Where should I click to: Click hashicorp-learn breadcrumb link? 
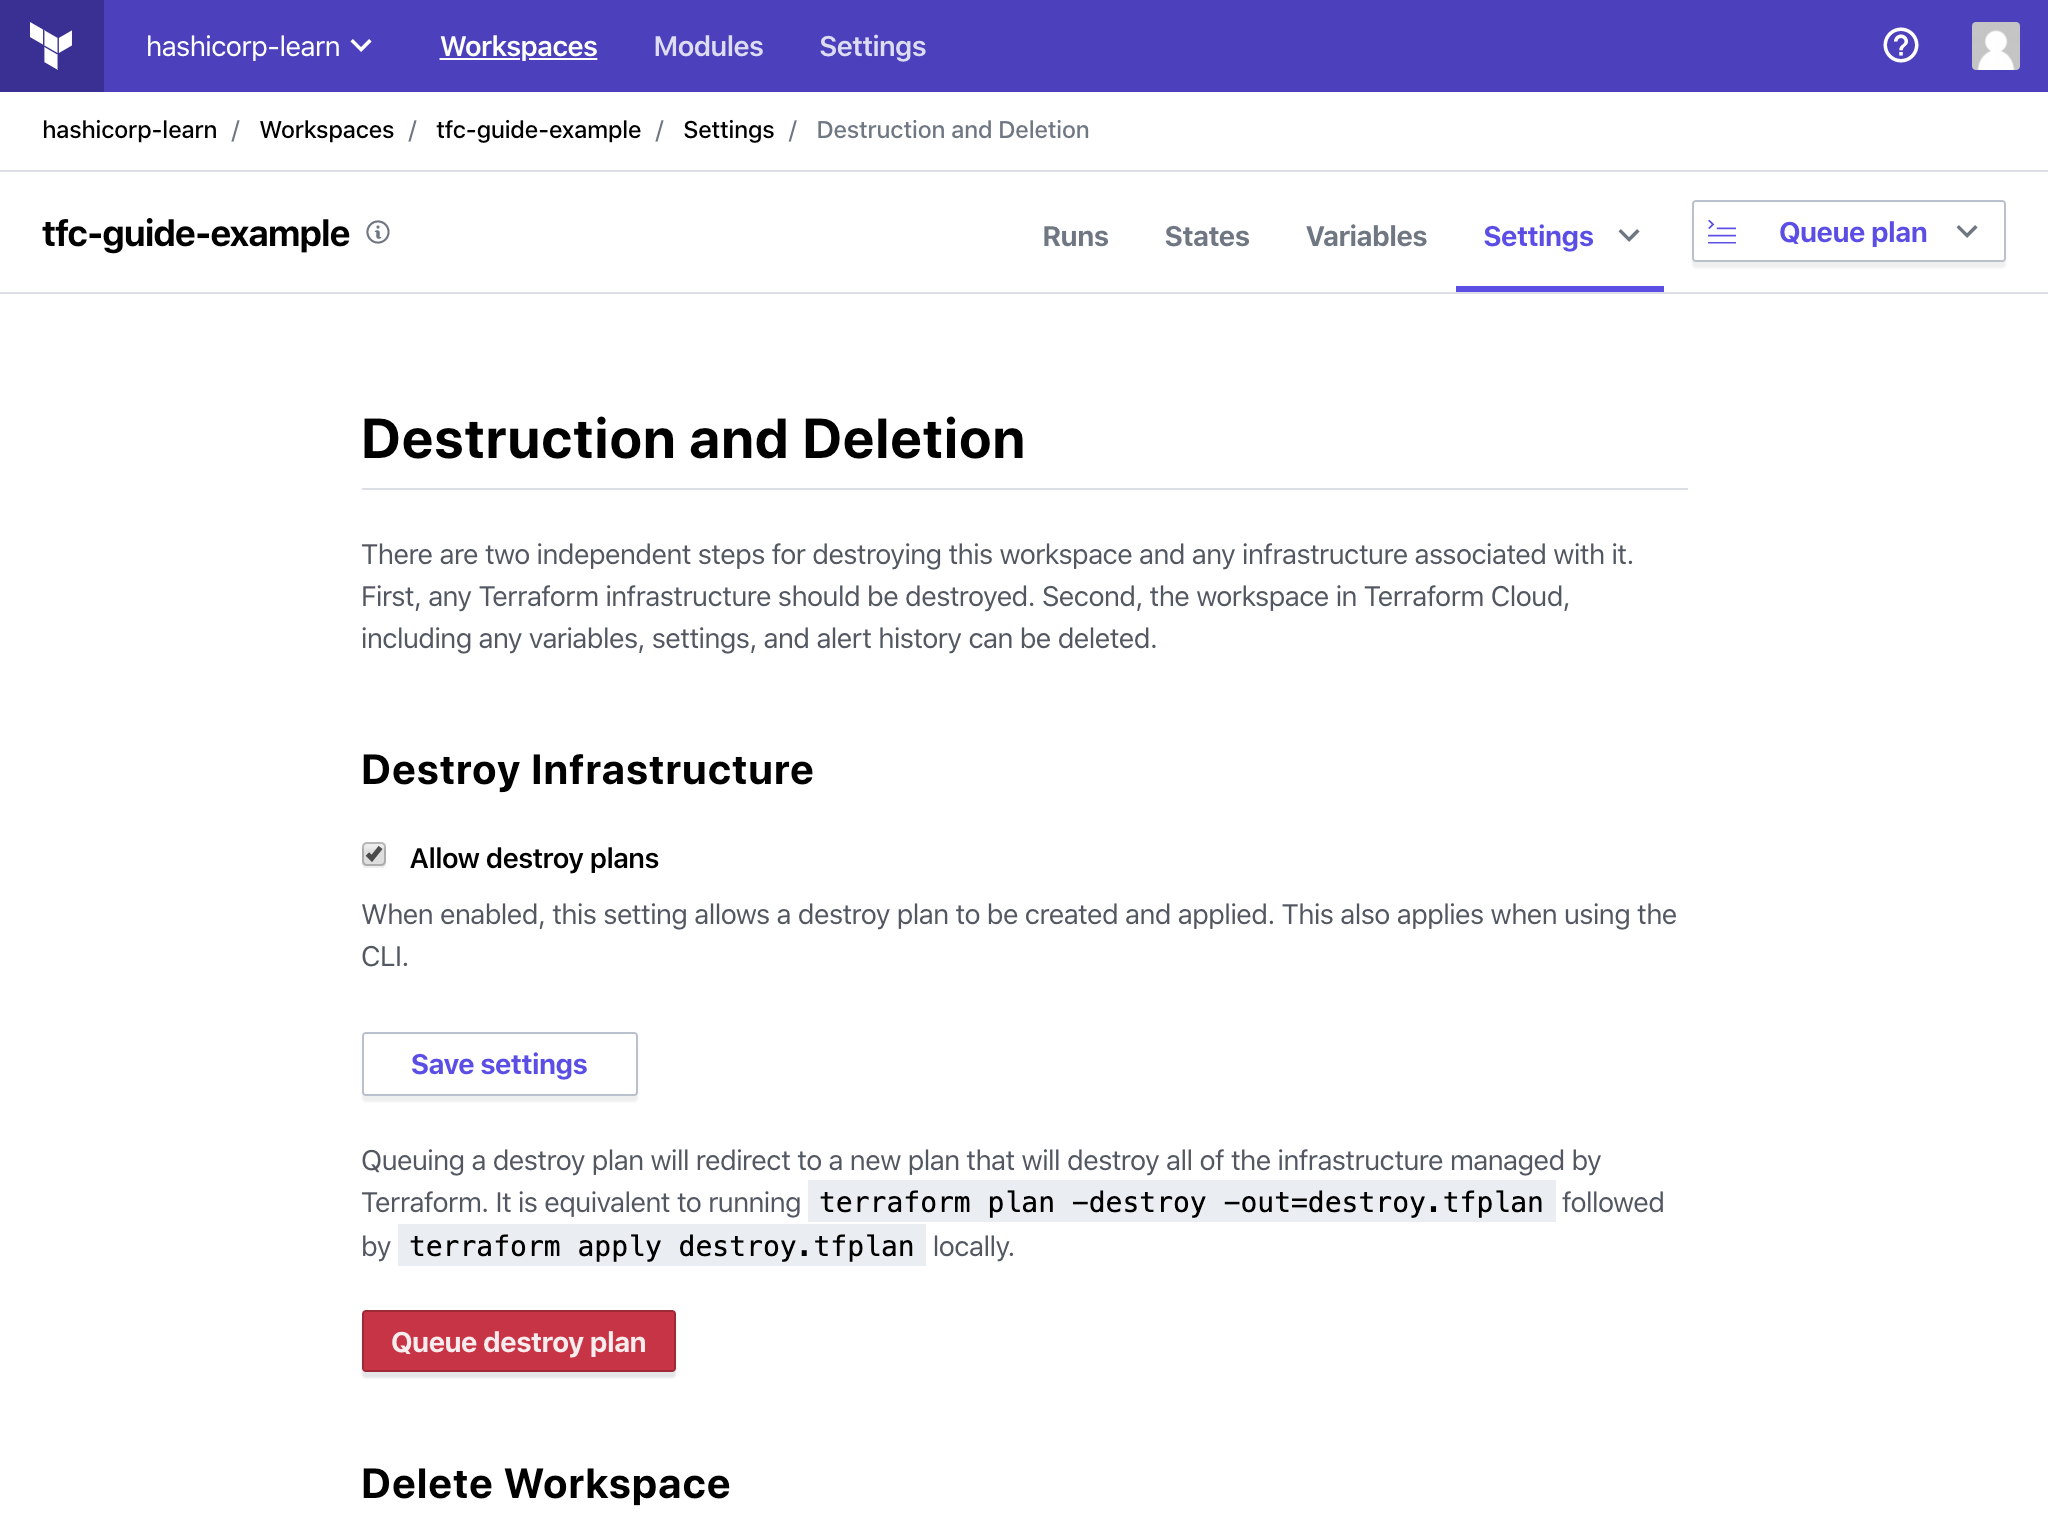click(x=130, y=130)
